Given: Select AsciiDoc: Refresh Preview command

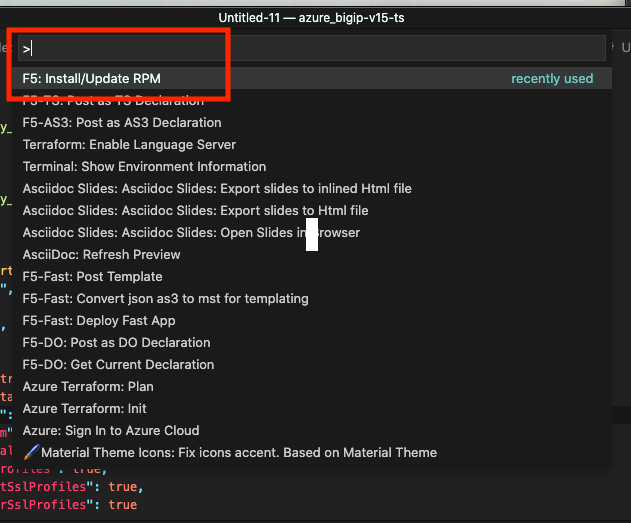Looking at the screenshot, I should 101,254.
